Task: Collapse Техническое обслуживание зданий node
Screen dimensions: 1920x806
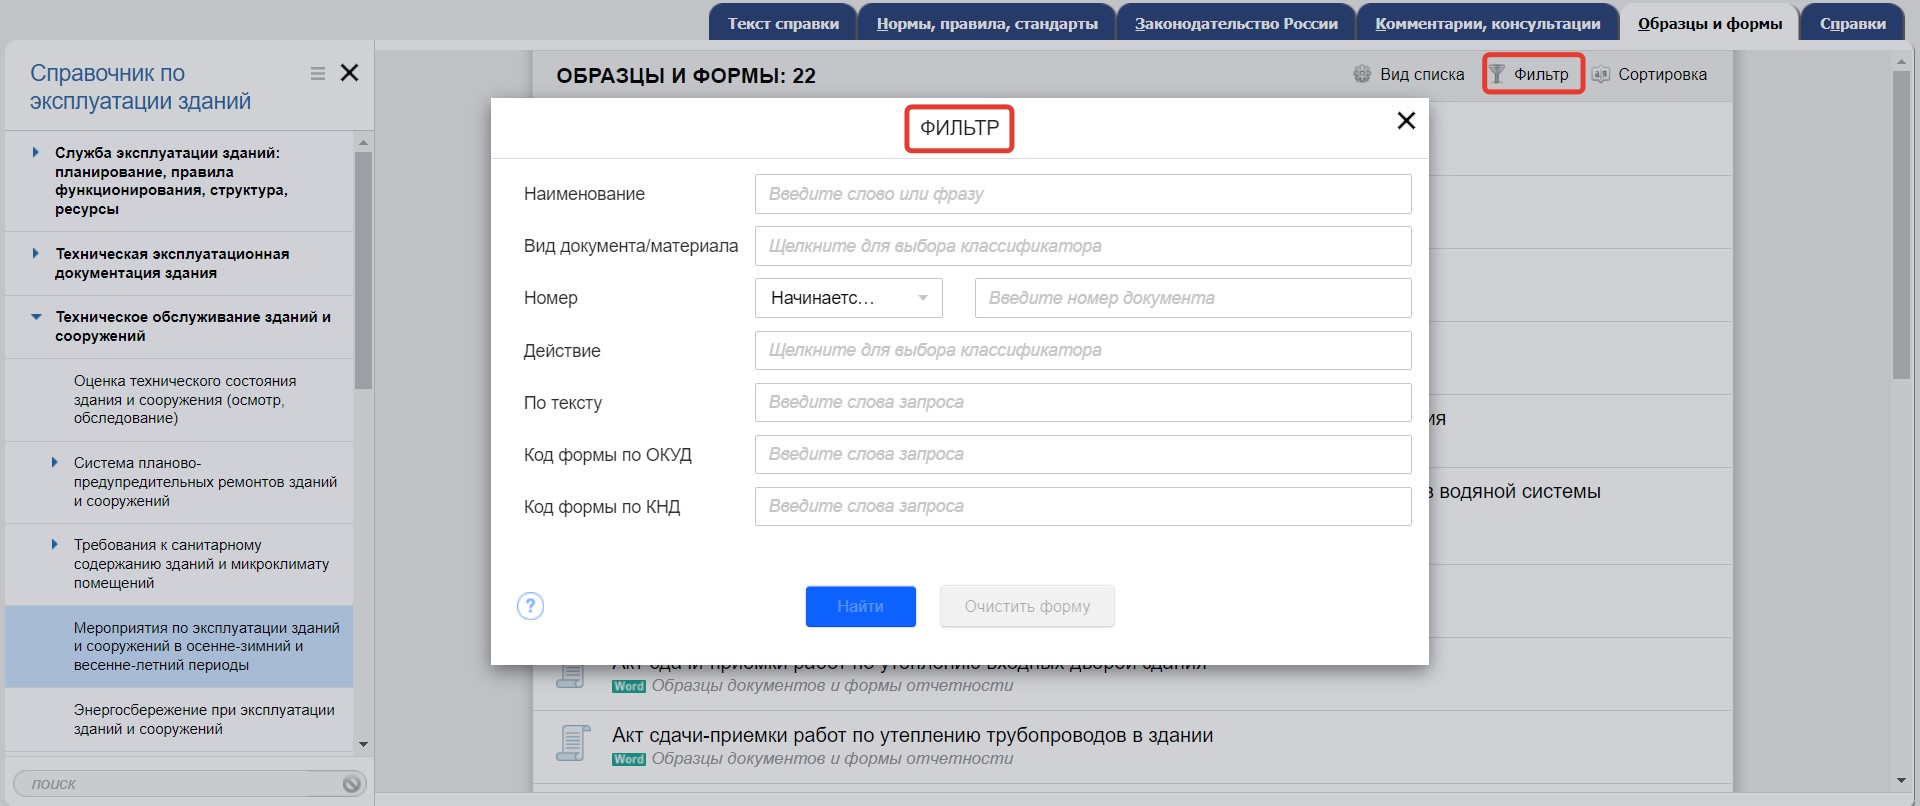Action: click(36, 317)
